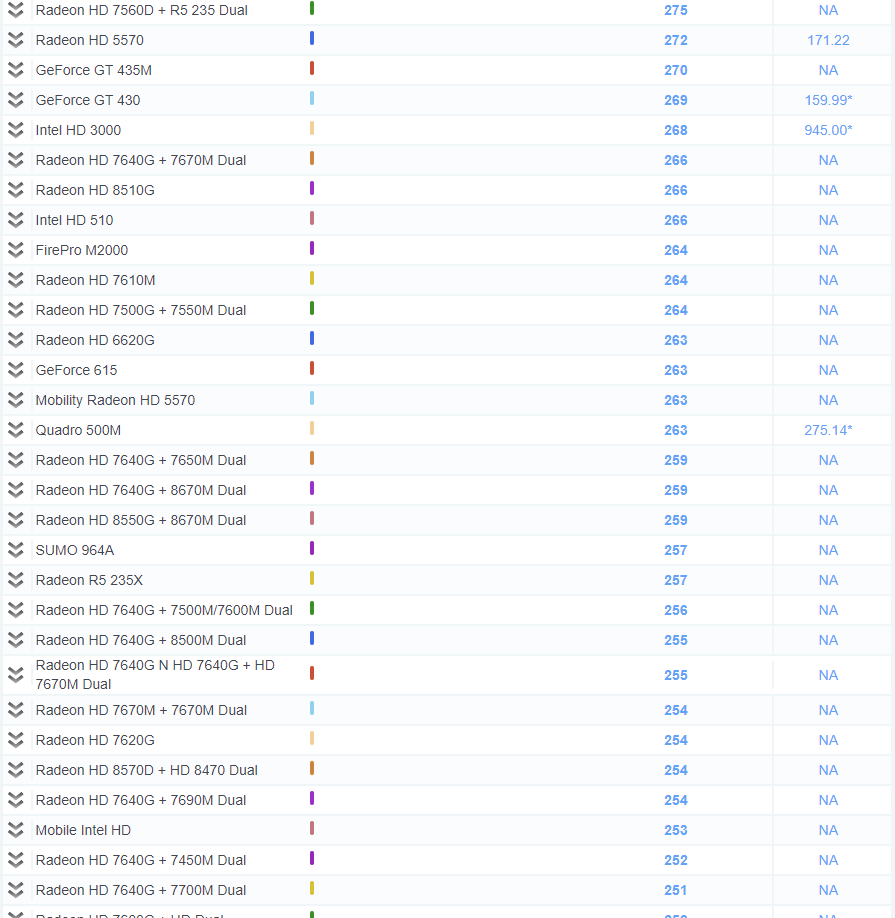Expand details for Radeon HD 5570 row

pyautogui.click(x=16, y=40)
